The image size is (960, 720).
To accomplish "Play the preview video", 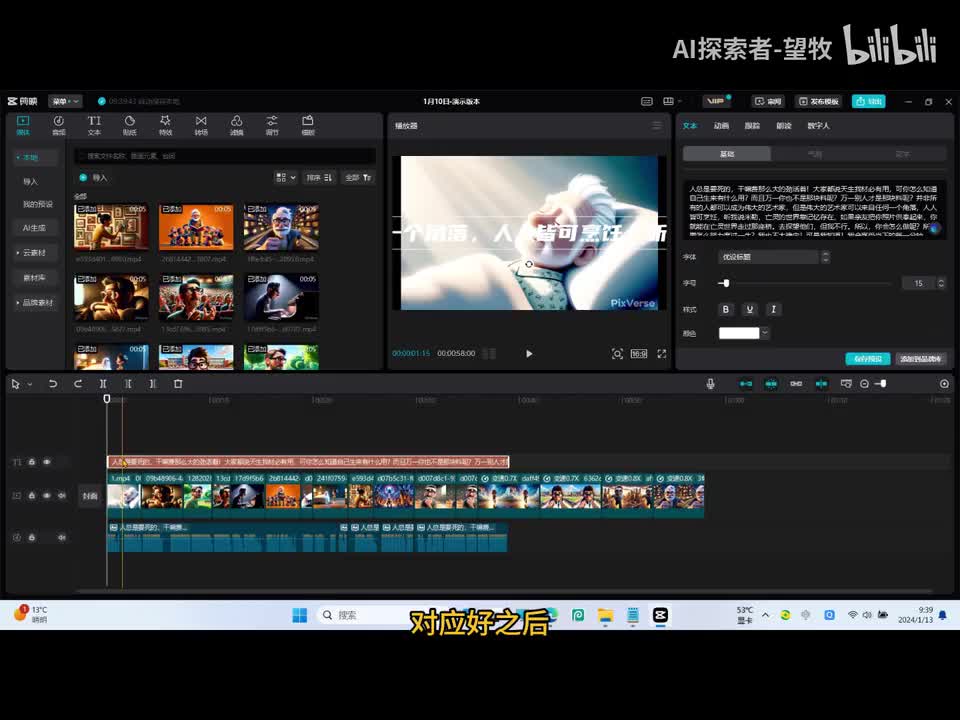I will coord(529,354).
